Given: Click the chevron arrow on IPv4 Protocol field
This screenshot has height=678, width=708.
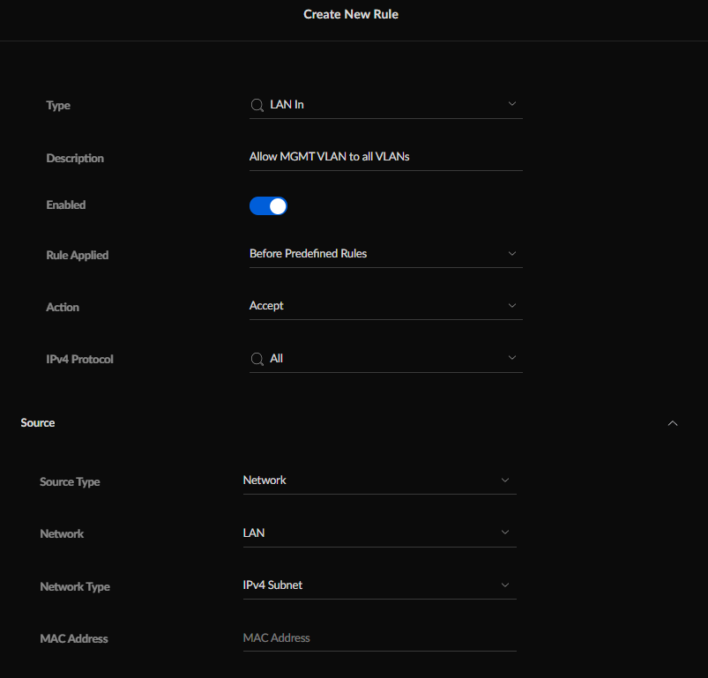Looking at the screenshot, I should [x=512, y=358].
